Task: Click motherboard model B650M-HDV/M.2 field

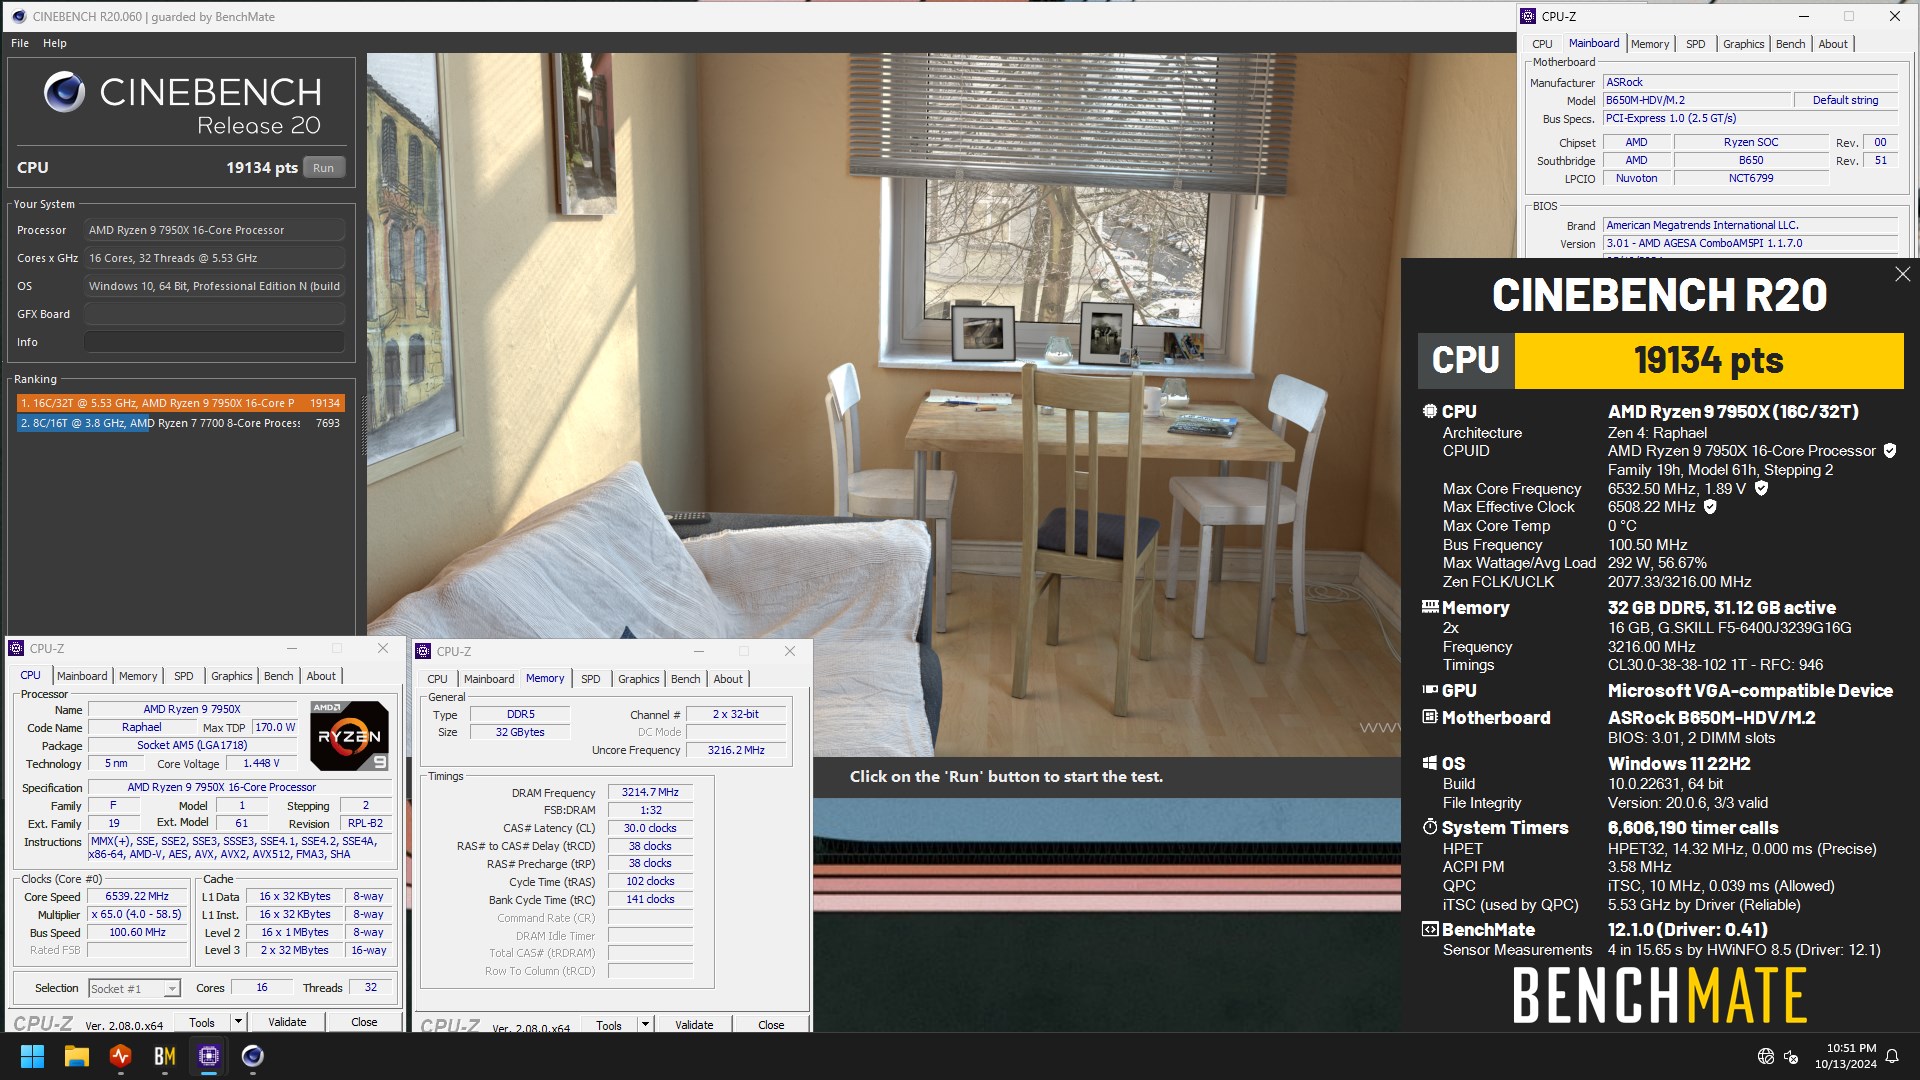Action: (1697, 100)
